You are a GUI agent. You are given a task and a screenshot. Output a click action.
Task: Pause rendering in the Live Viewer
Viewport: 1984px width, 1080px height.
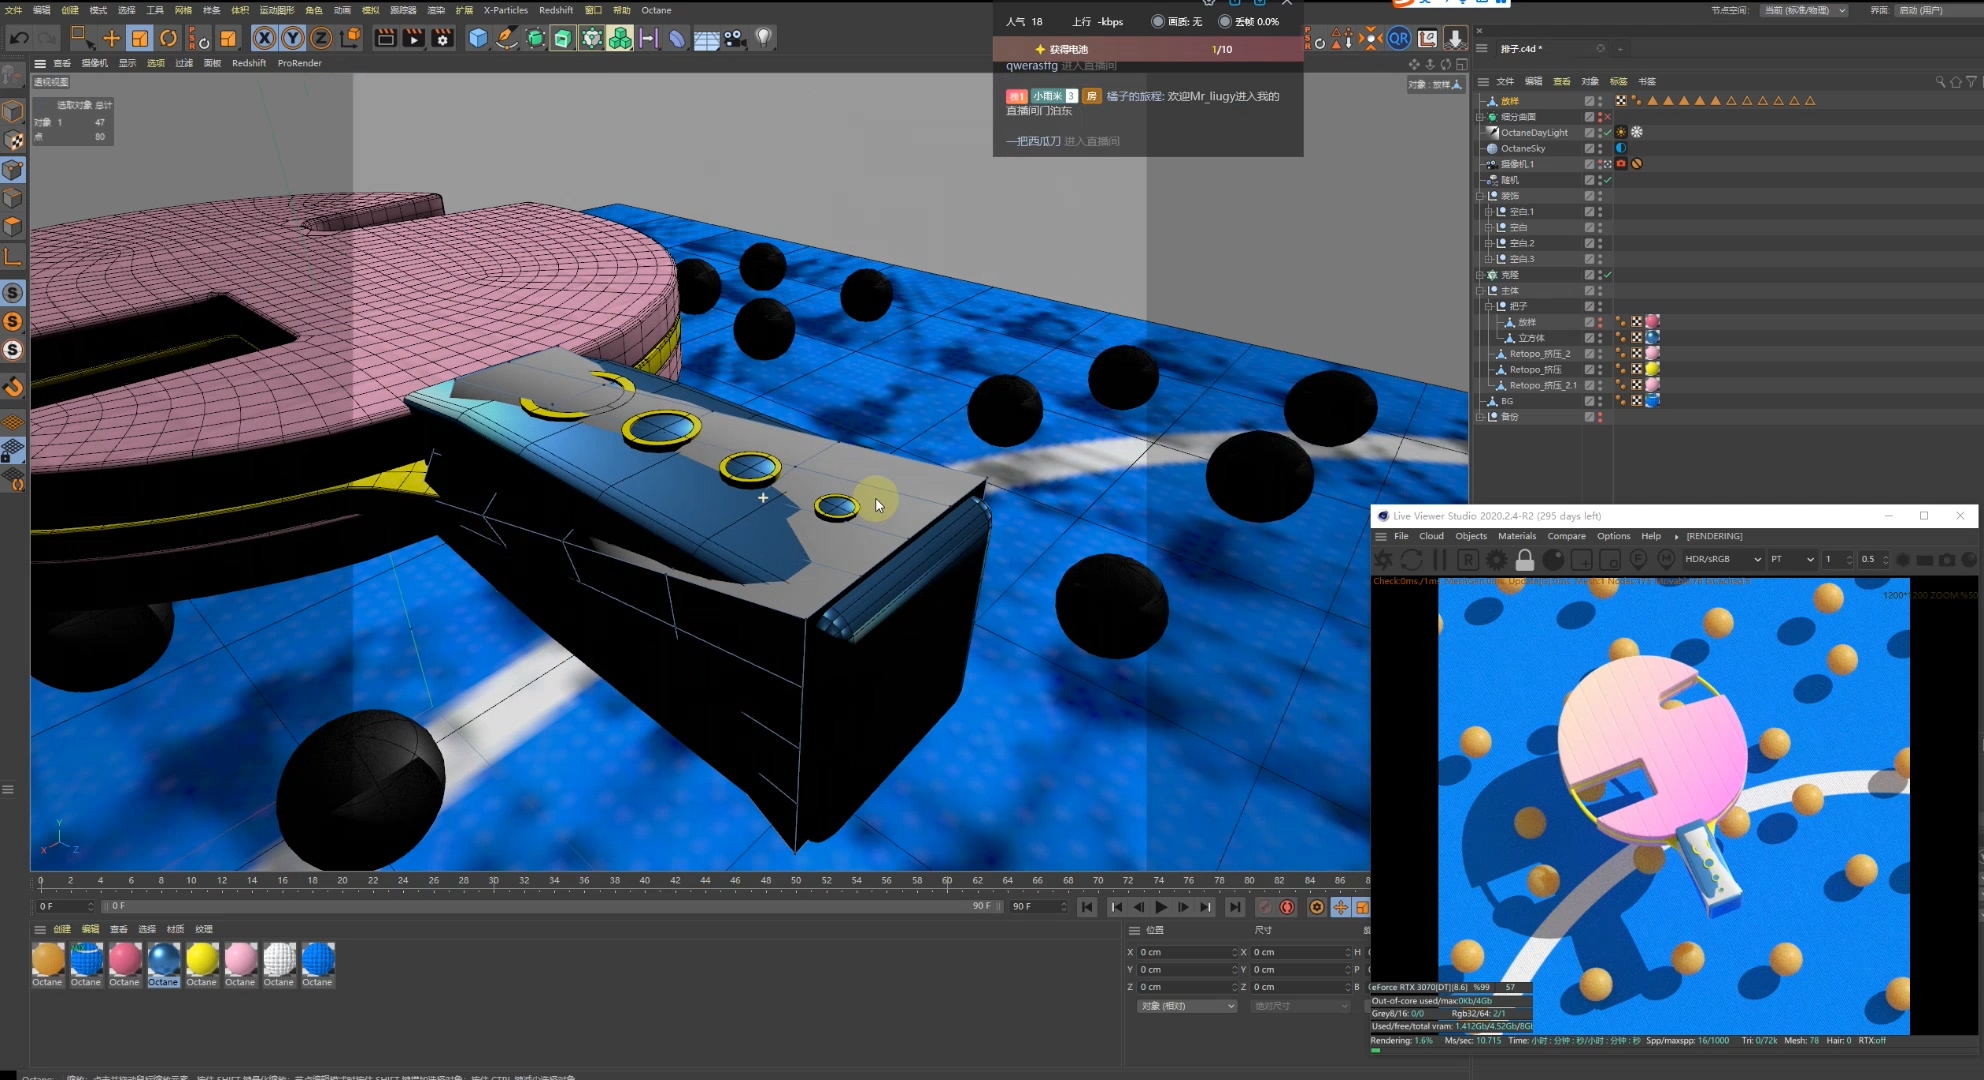pos(1440,560)
